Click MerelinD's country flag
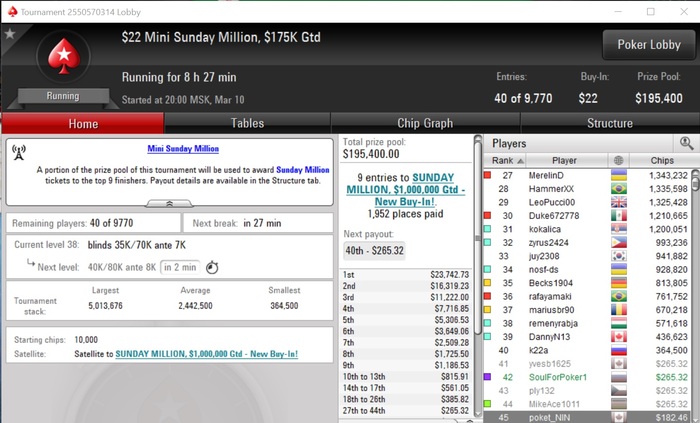 pyautogui.click(x=619, y=175)
